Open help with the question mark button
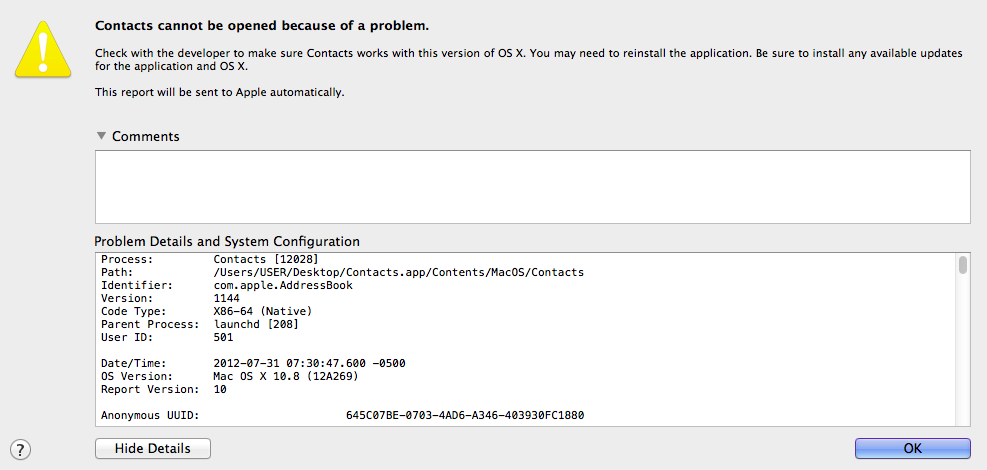This screenshot has height=470, width=987. coord(21,449)
